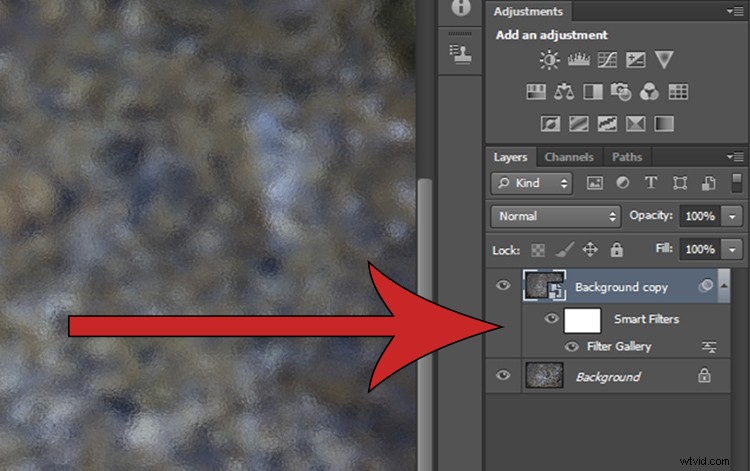Open the Adjustments panel menu
Image resolution: width=750 pixels, height=471 pixels.
tap(735, 11)
